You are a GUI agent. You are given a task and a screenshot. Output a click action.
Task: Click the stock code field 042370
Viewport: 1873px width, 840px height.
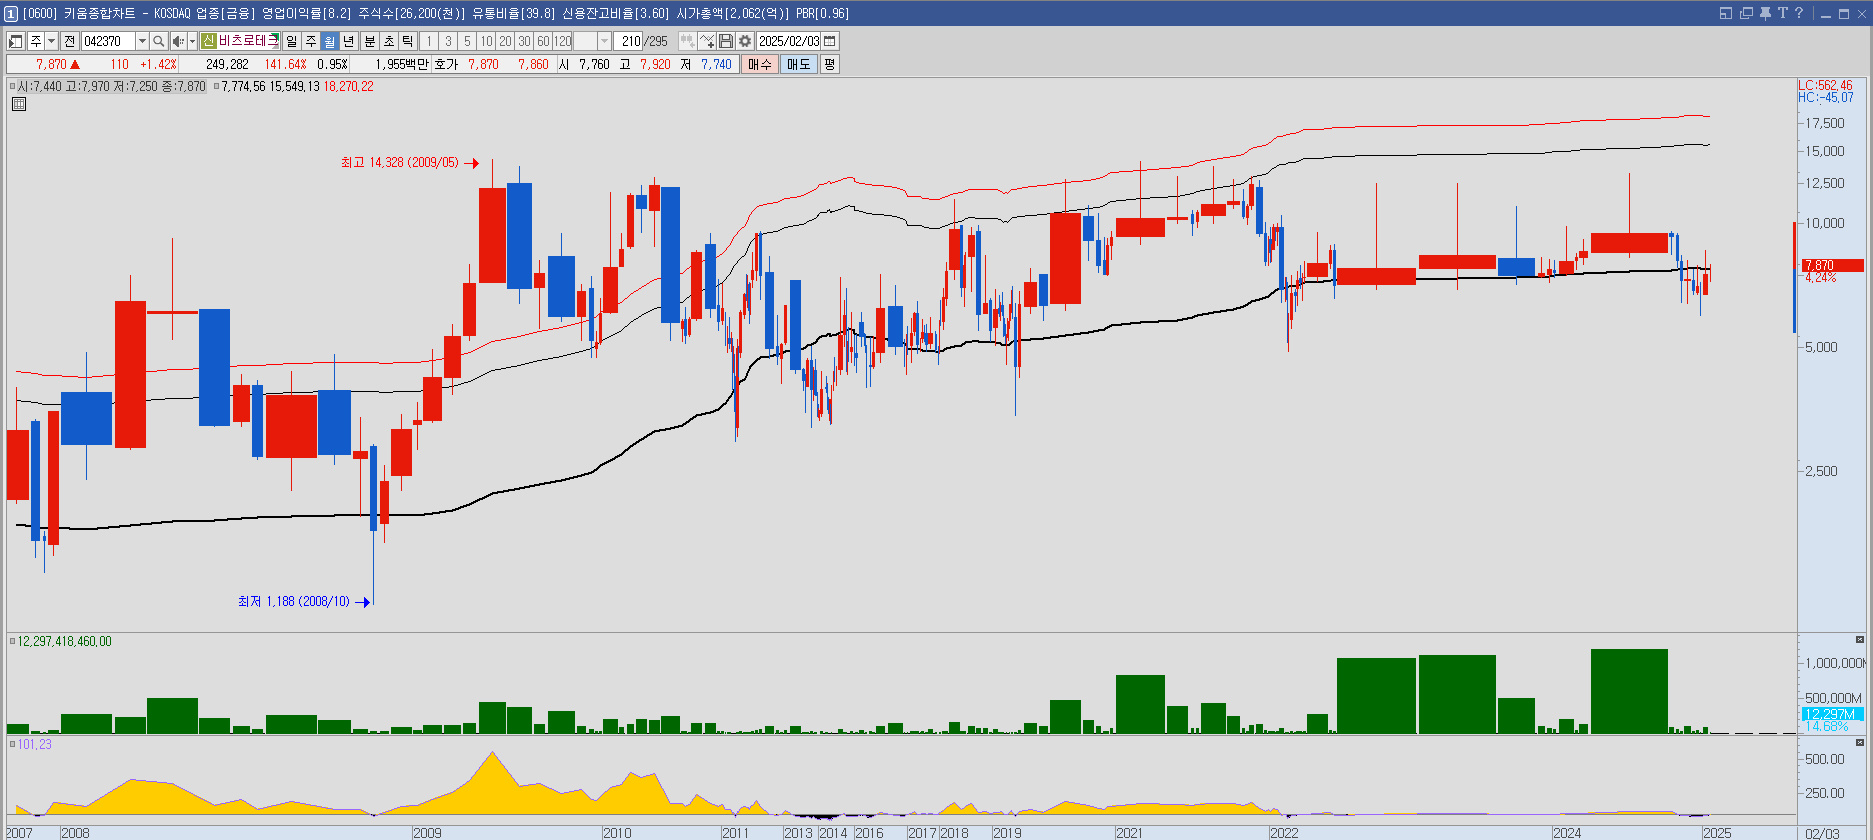[108, 41]
